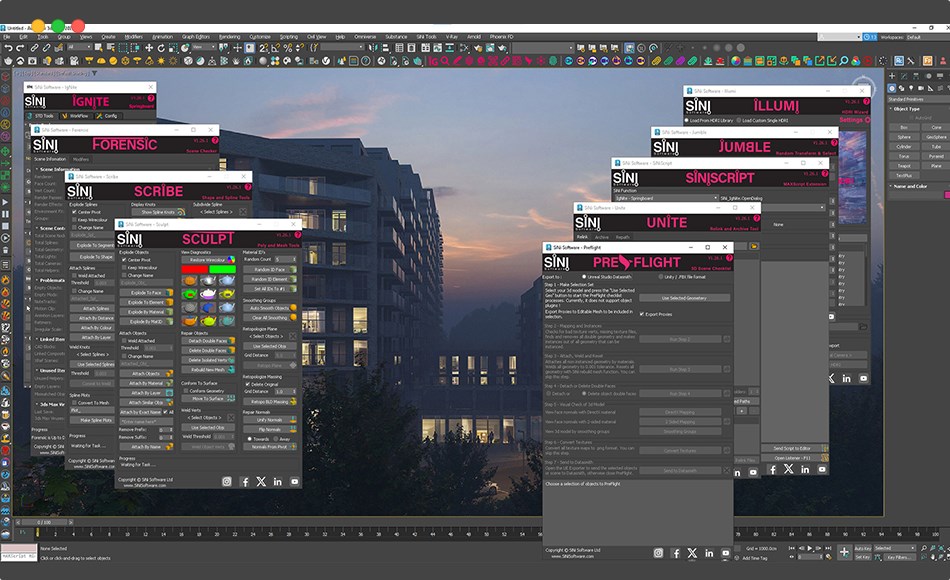
Task: Click the X (Twitter) icon in Sculpt footer
Action: (261, 481)
